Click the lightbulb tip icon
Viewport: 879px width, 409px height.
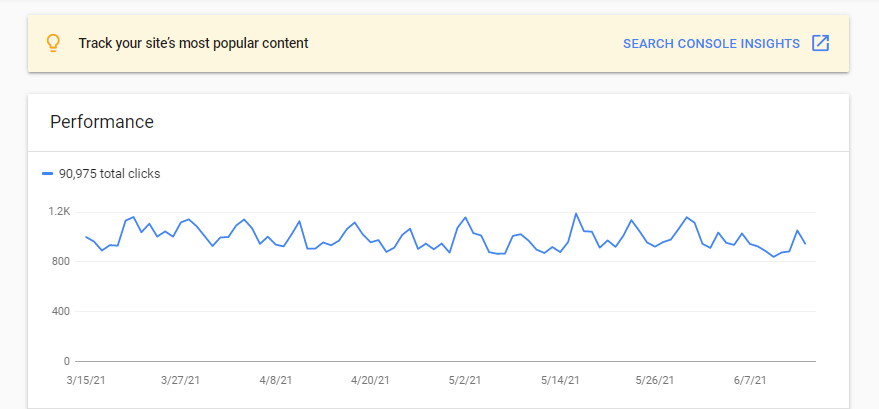[53, 43]
